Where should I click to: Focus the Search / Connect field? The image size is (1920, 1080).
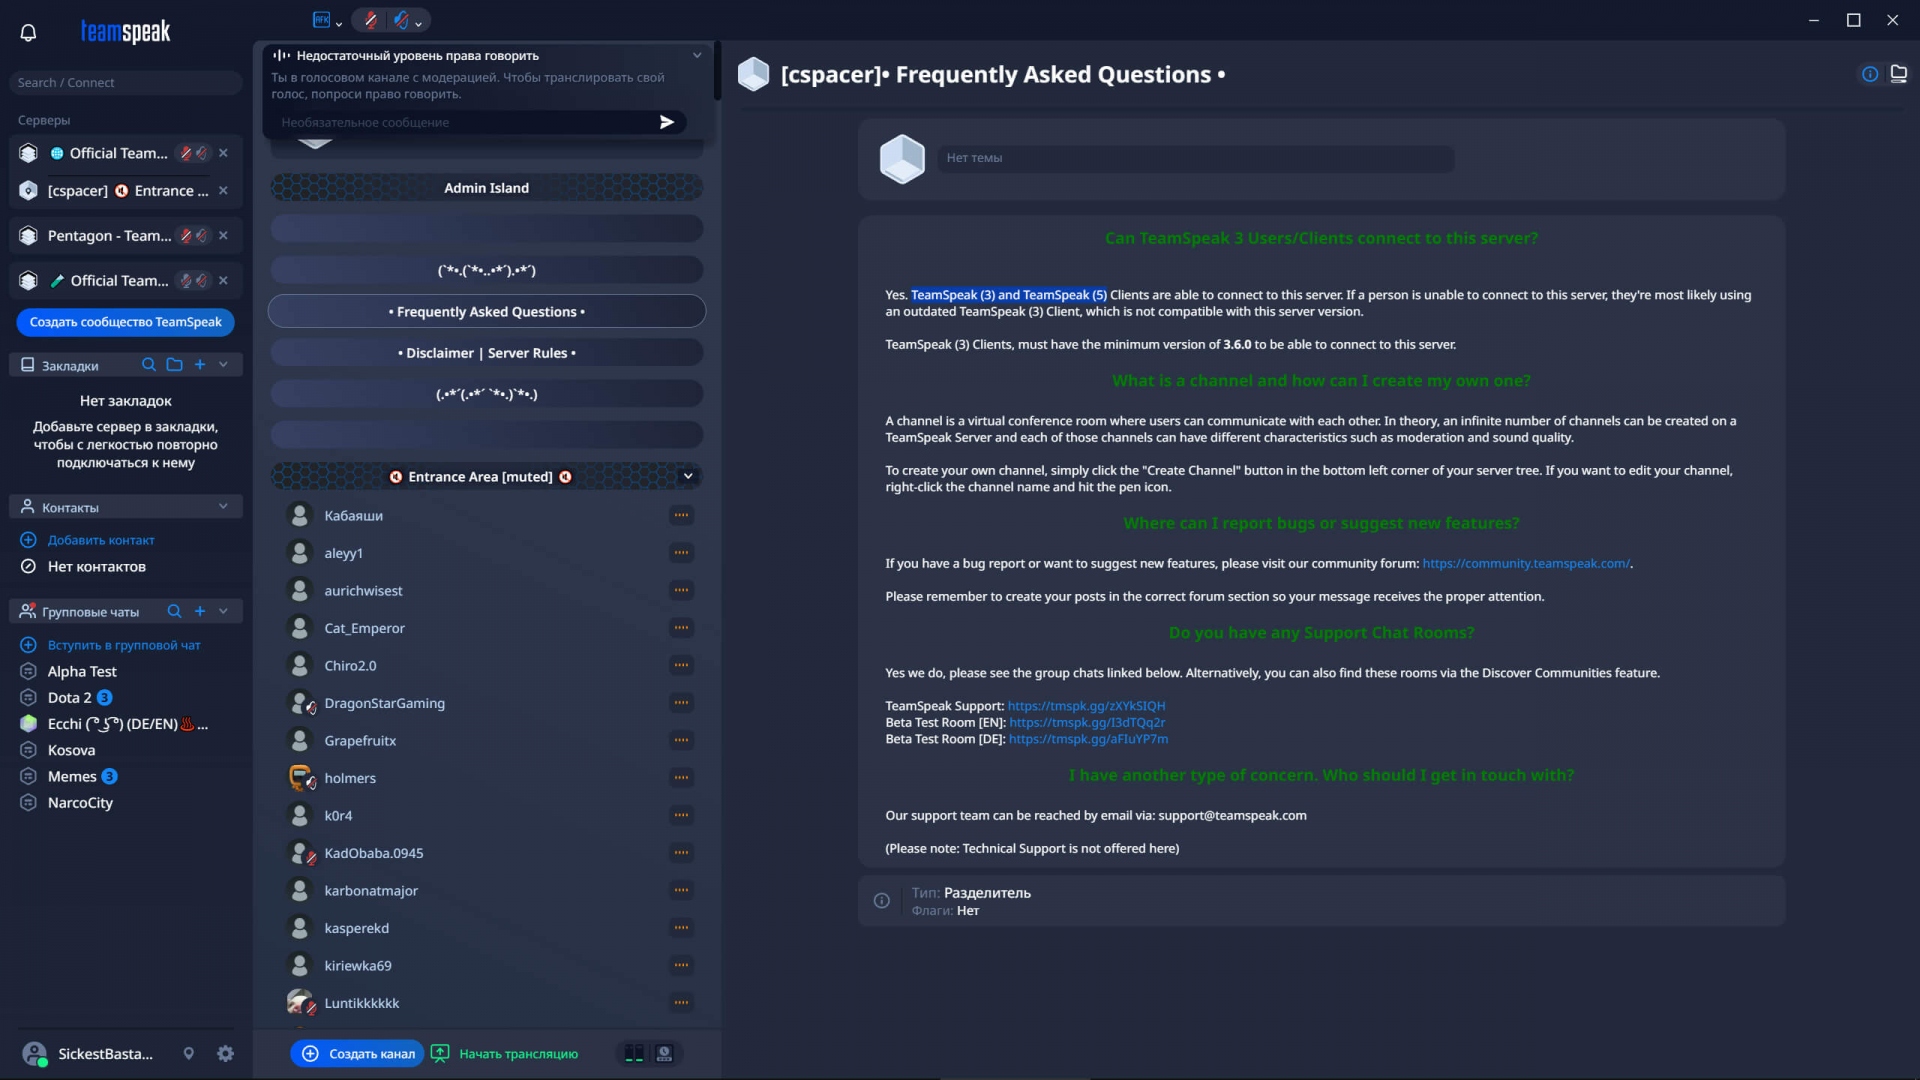click(126, 82)
